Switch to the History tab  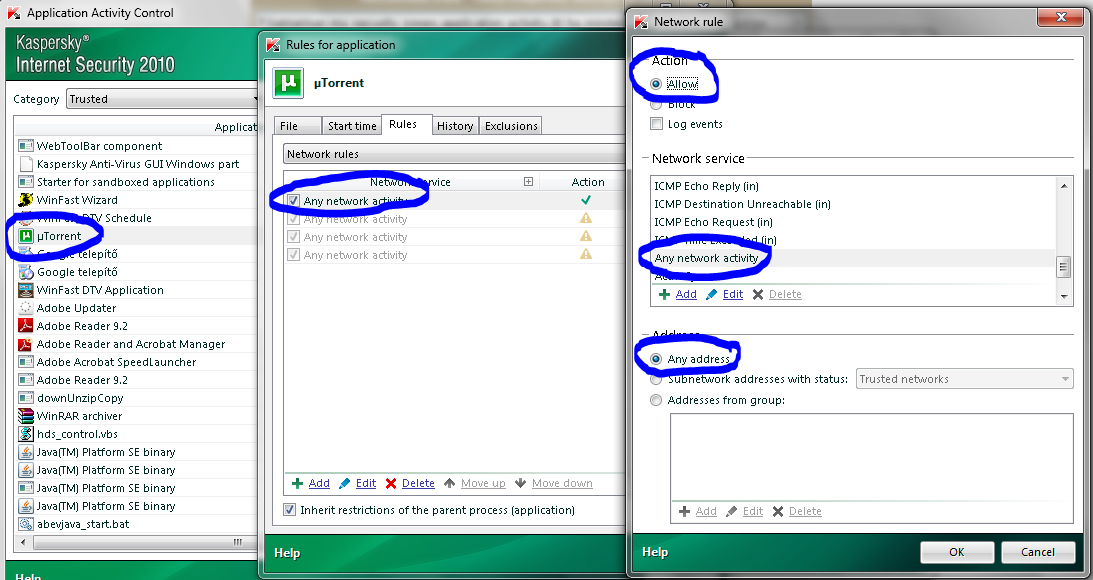(454, 125)
